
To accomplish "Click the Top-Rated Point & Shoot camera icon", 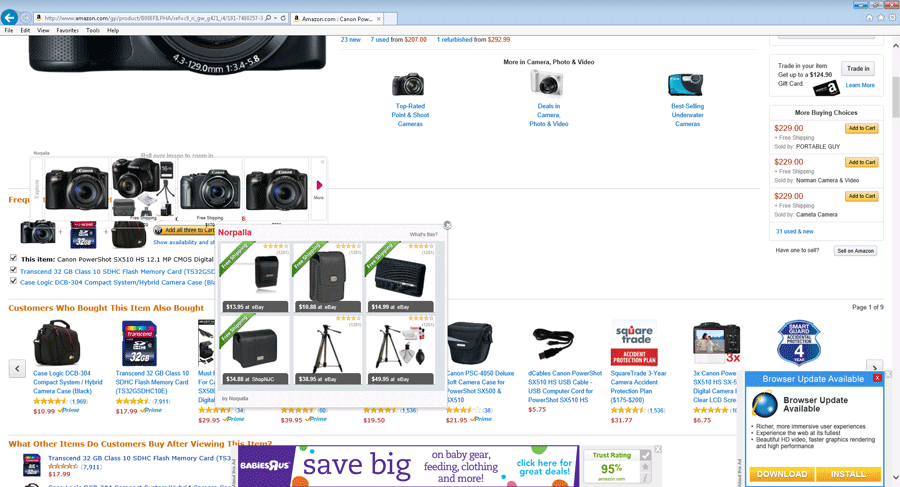I will coord(408,85).
